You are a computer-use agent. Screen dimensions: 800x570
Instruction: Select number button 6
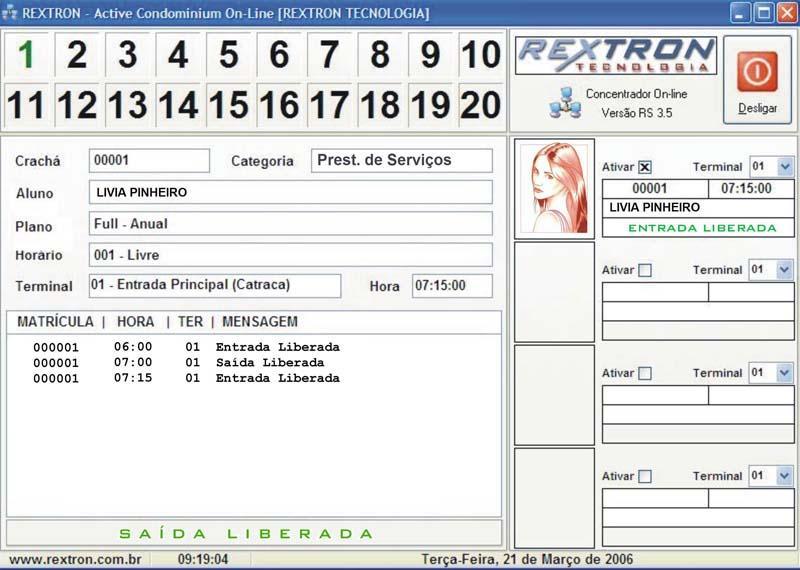(279, 54)
